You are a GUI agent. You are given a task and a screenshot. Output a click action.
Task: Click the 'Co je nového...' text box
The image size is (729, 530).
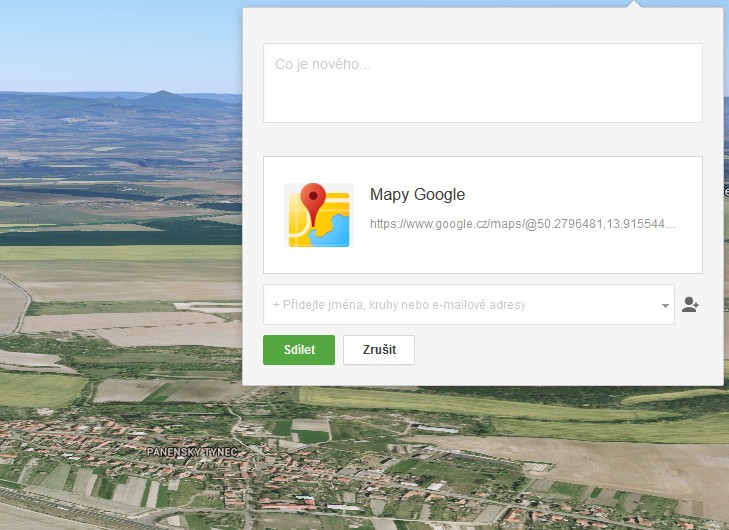pos(483,83)
